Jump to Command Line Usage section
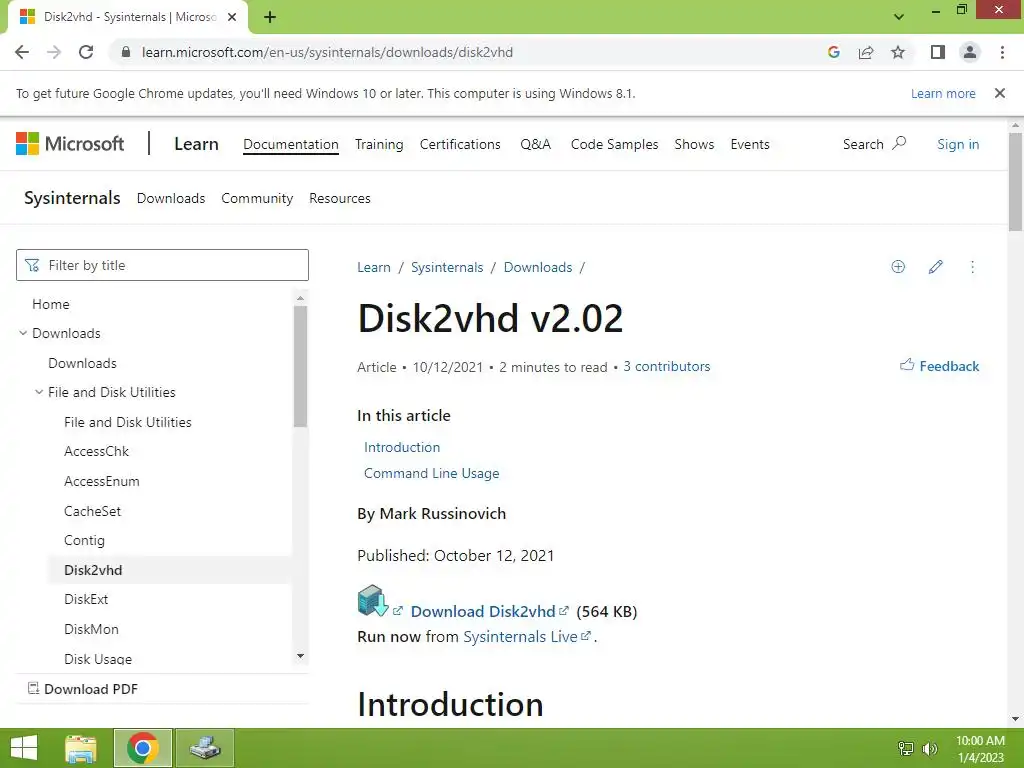 click(x=431, y=473)
